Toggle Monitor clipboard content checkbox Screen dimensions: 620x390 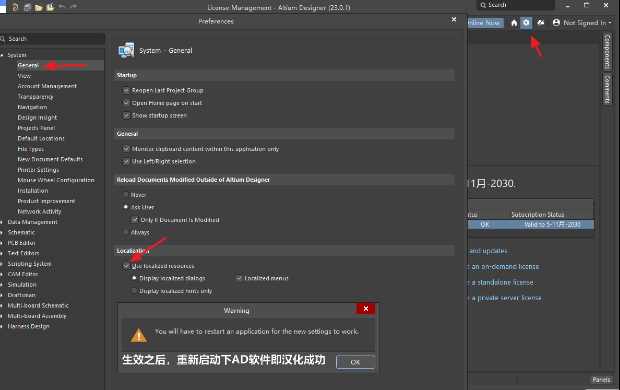coord(126,149)
